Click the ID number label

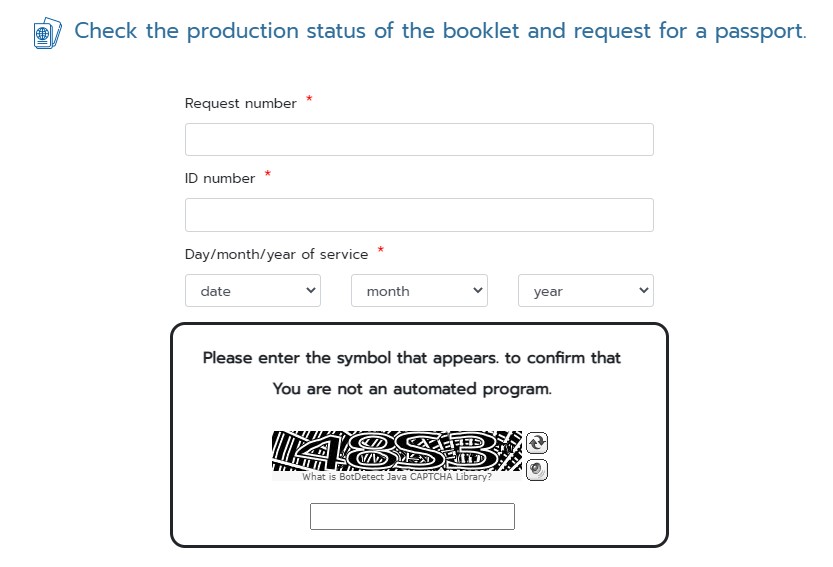click(220, 179)
